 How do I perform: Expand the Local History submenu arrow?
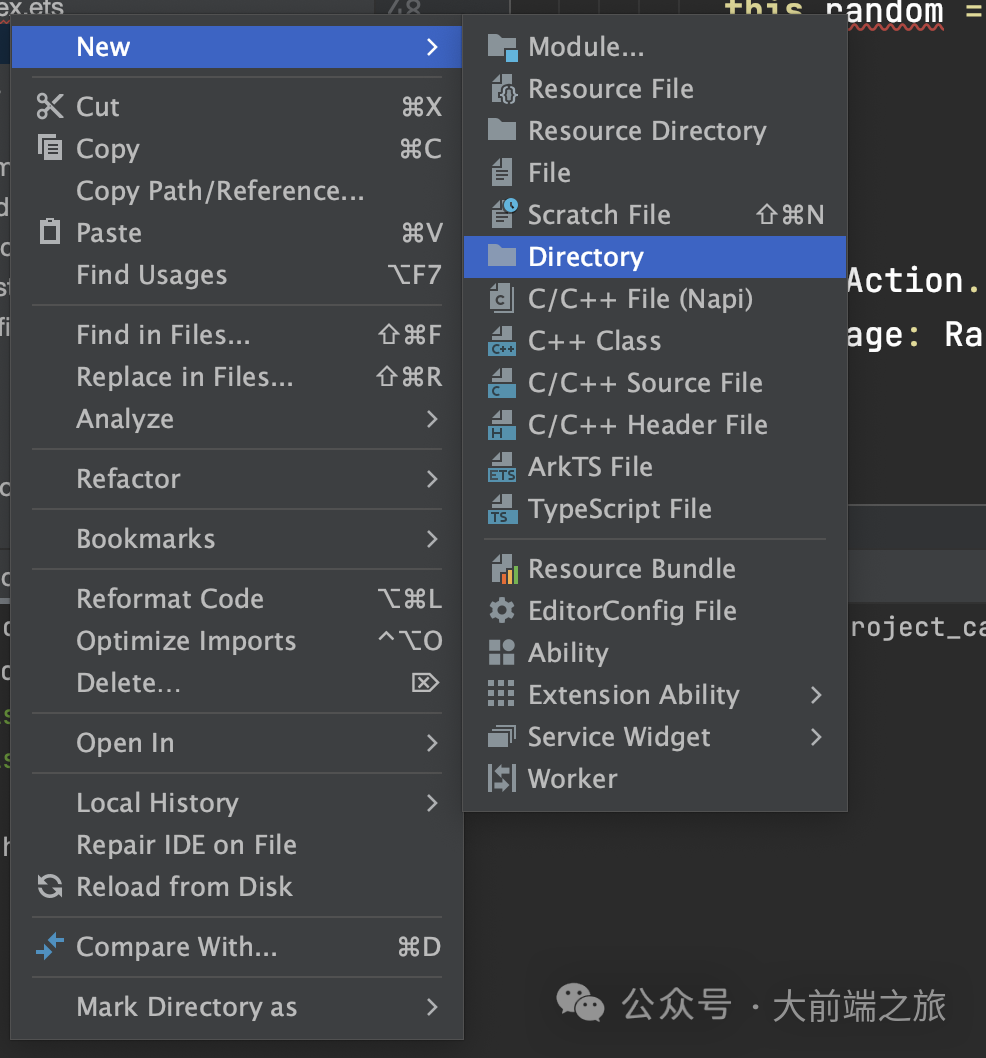point(432,803)
